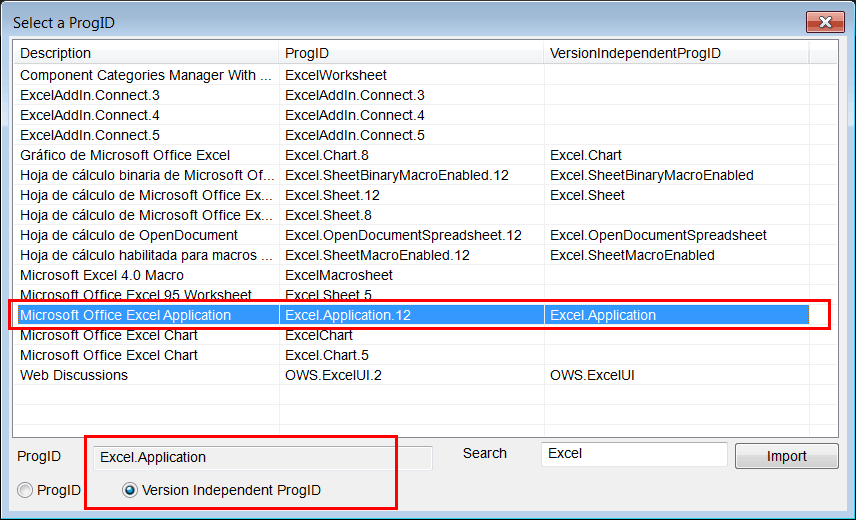Click the Import button
Image resolution: width=856 pixels, height=520 pixels.
(786, 456)
